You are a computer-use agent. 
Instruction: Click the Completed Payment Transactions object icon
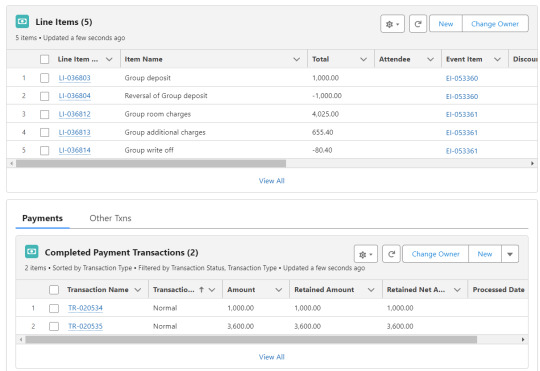32,251
